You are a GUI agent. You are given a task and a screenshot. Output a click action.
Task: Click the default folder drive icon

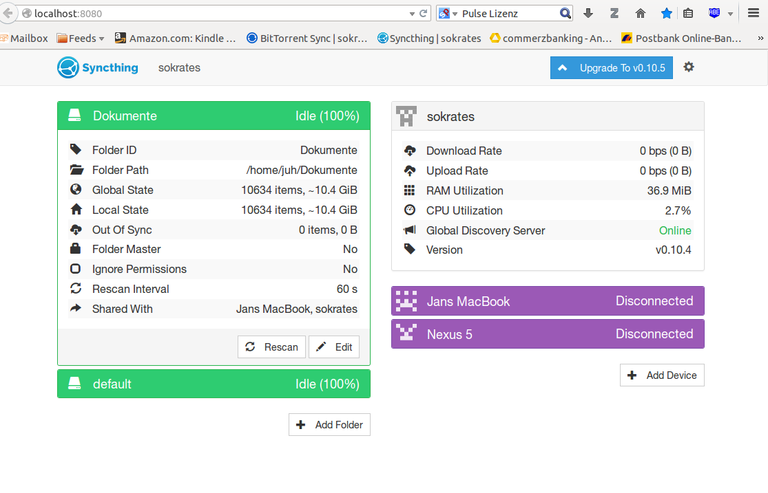tap(74, 383)
